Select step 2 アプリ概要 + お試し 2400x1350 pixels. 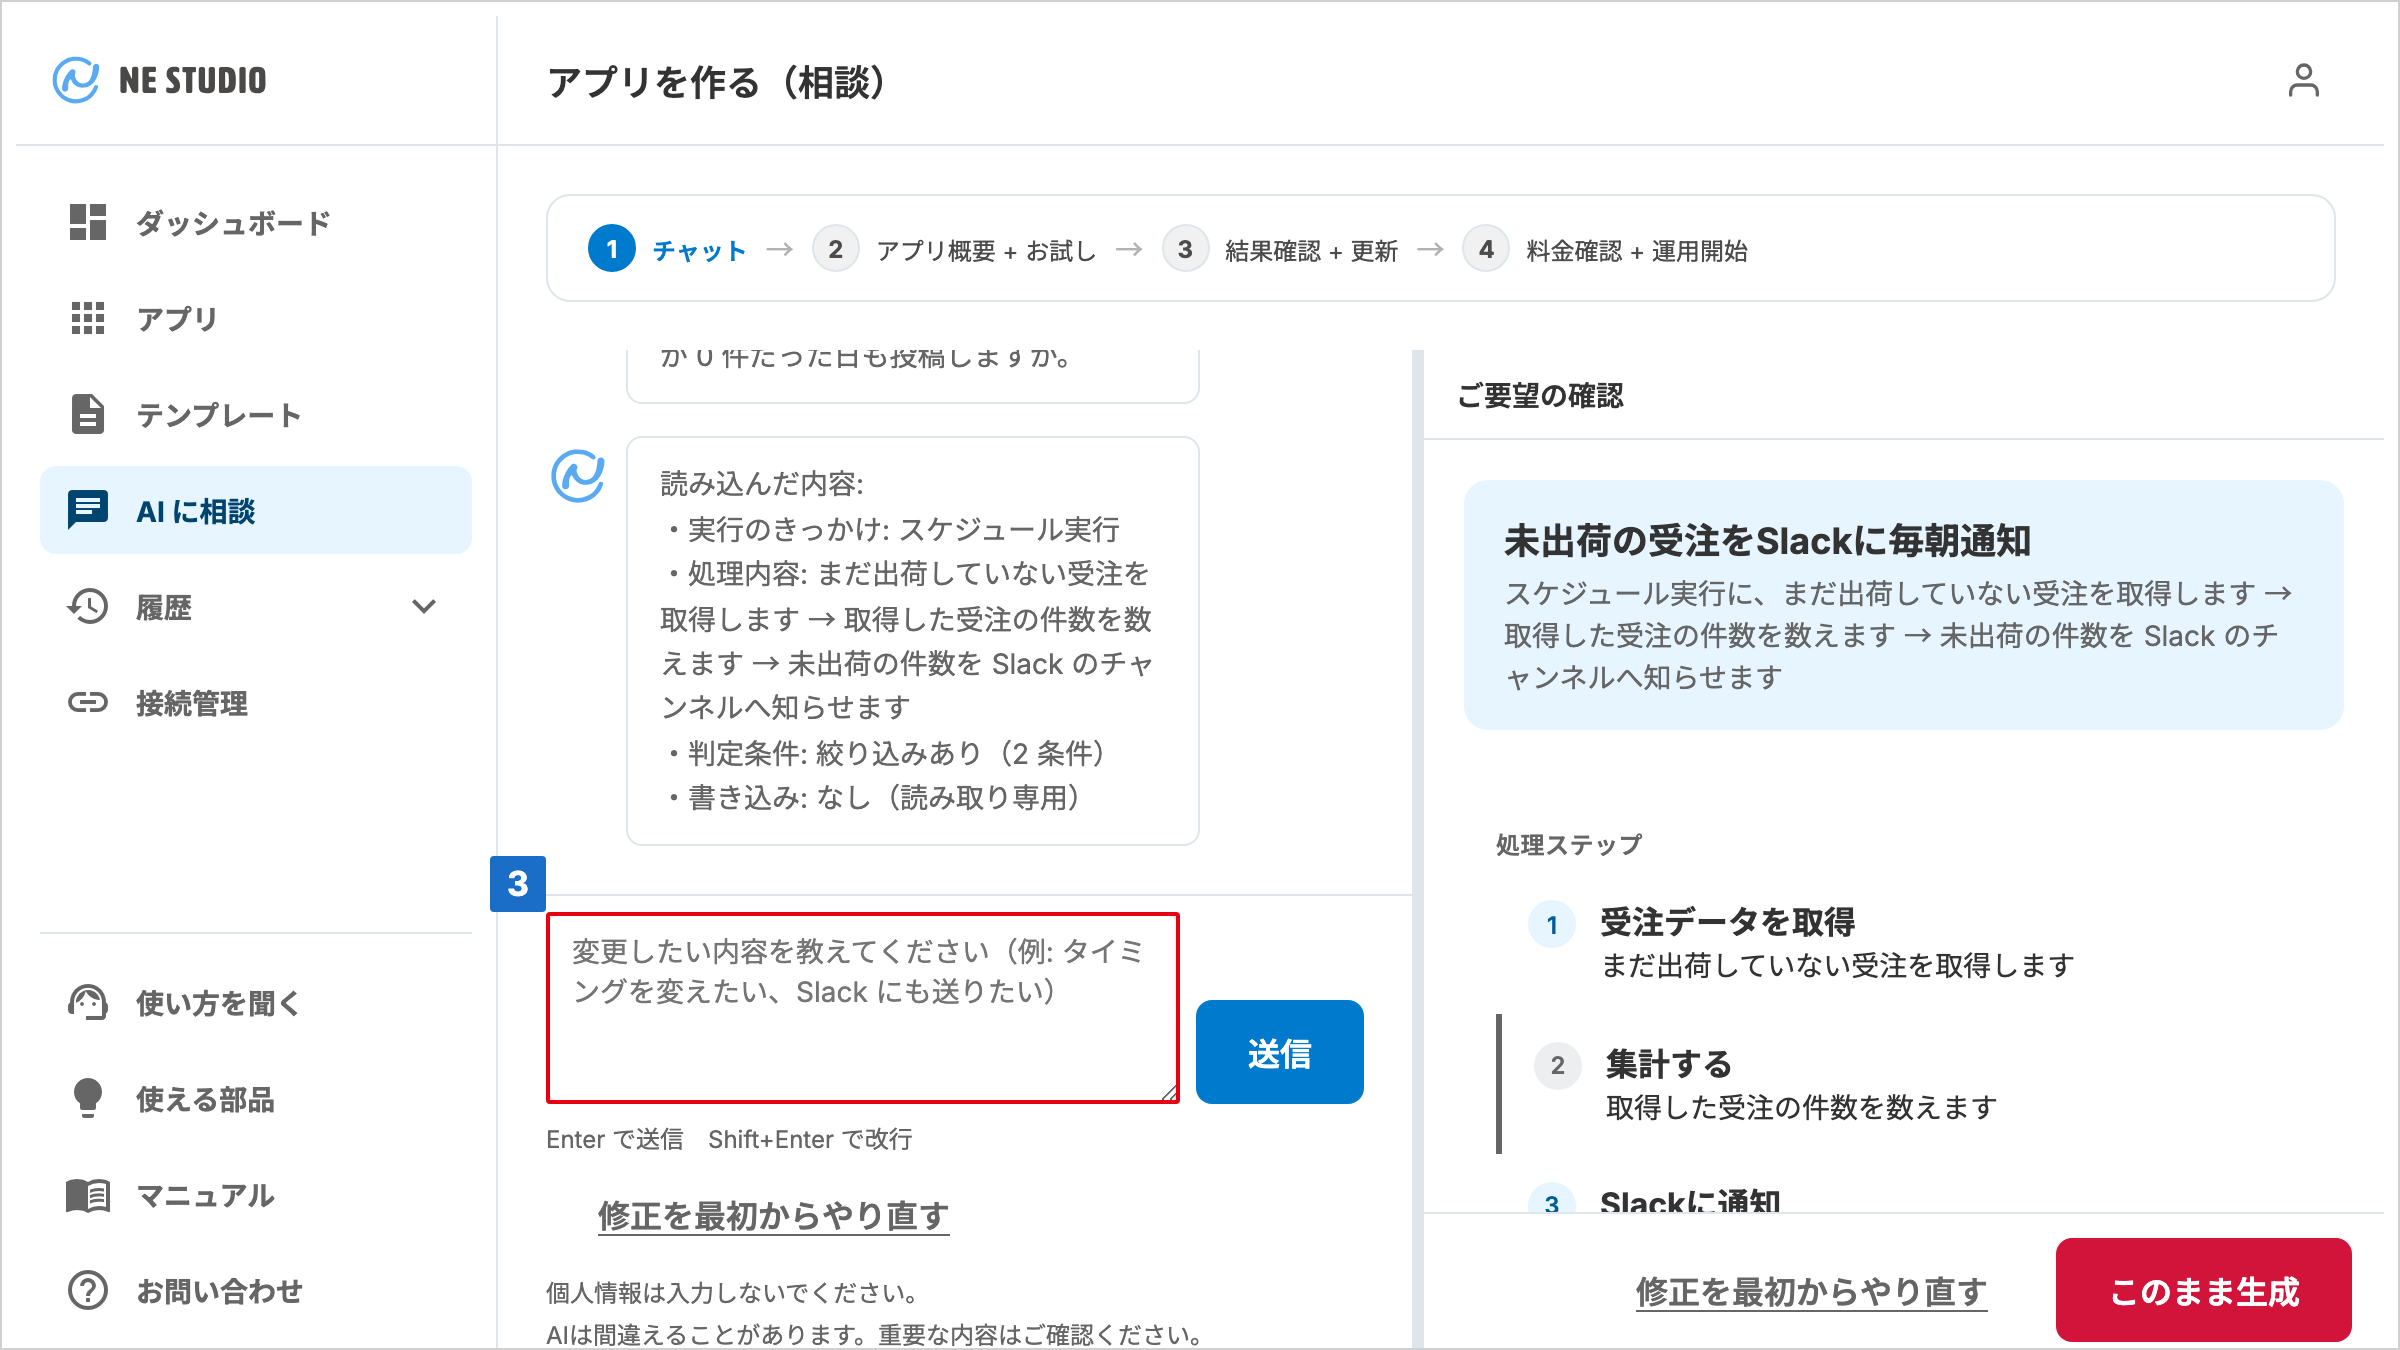pos(954,249)
